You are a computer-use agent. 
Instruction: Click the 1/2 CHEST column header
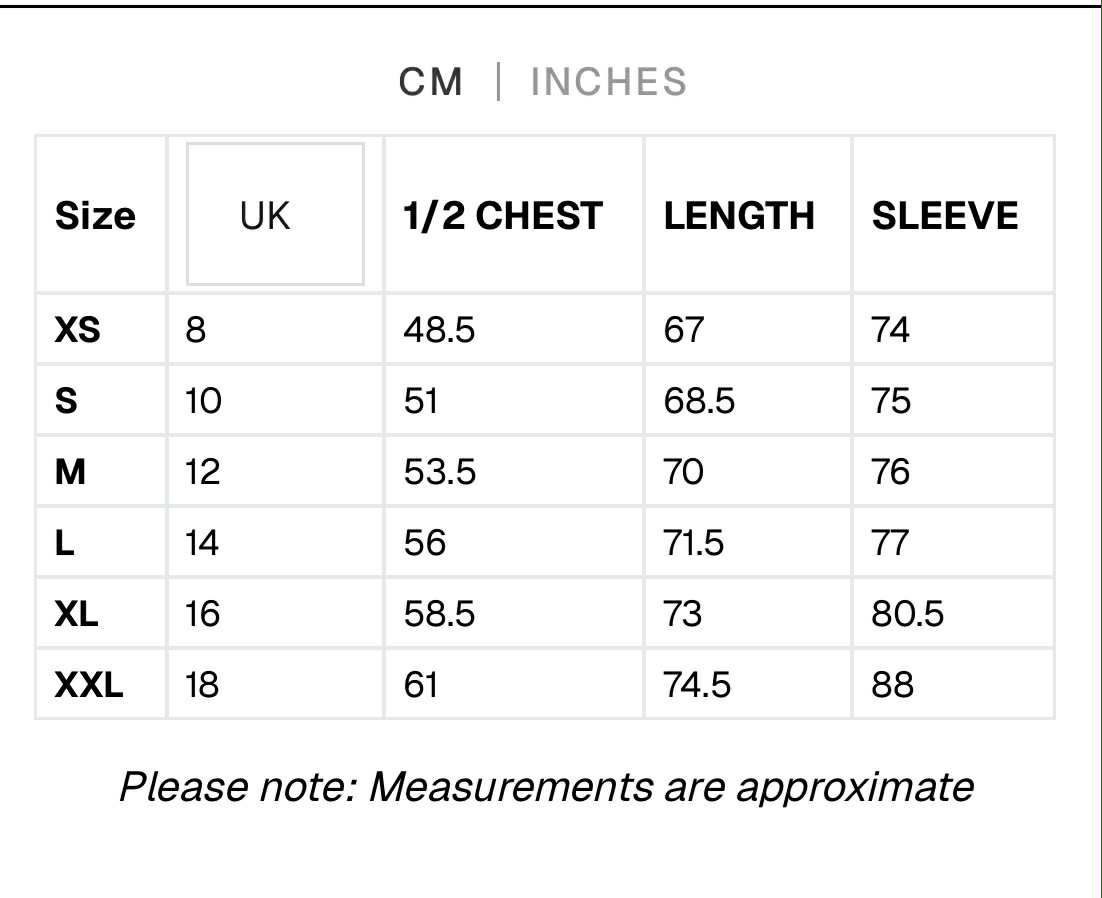pos(503,216)
